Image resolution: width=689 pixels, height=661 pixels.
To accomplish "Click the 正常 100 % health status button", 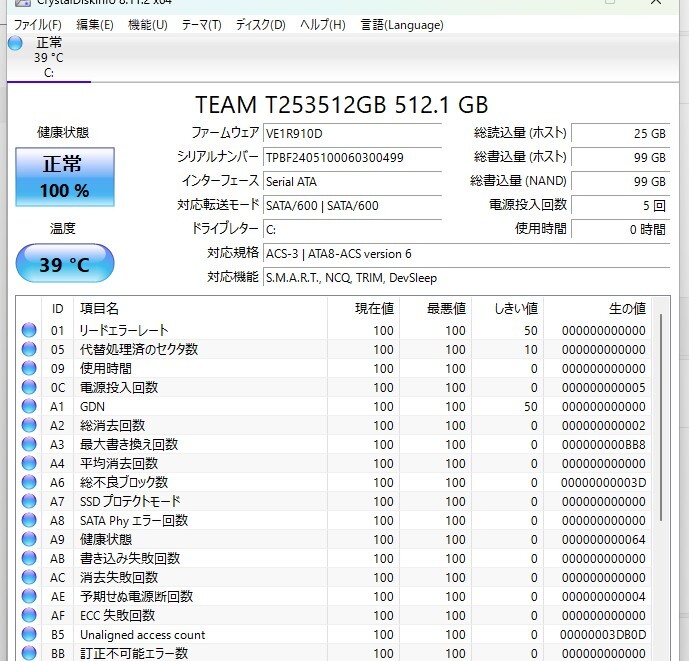I will click(65, 177).
